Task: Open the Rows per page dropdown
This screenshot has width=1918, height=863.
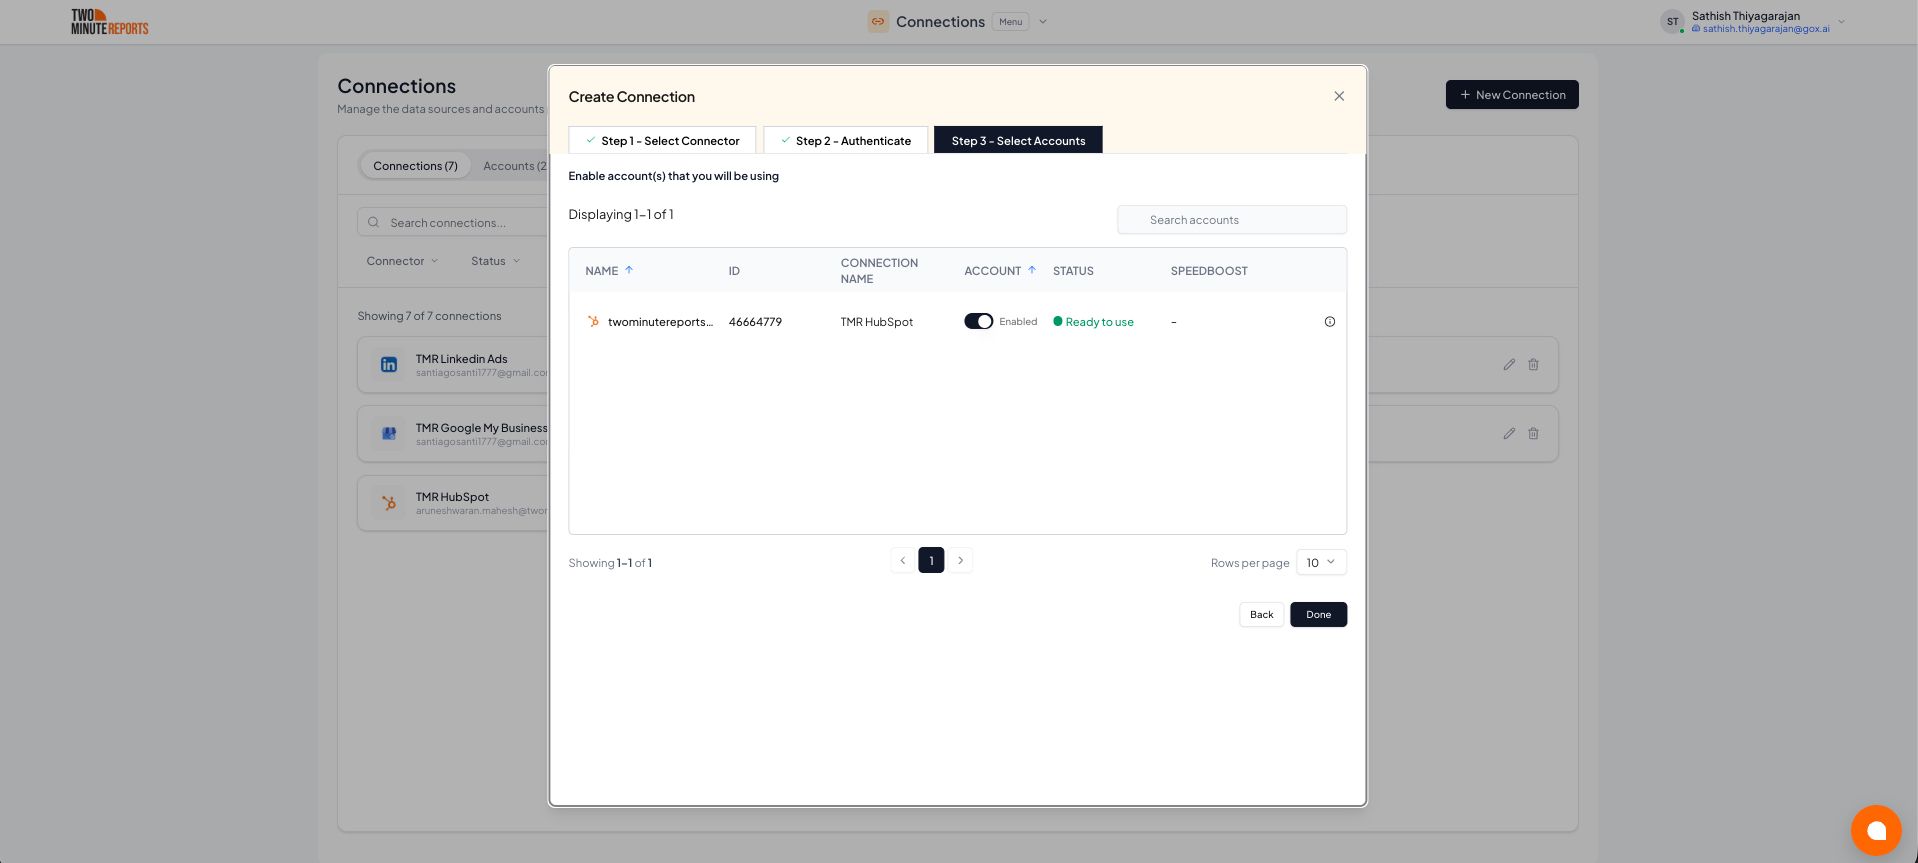Action: (x=1320, y=563)
